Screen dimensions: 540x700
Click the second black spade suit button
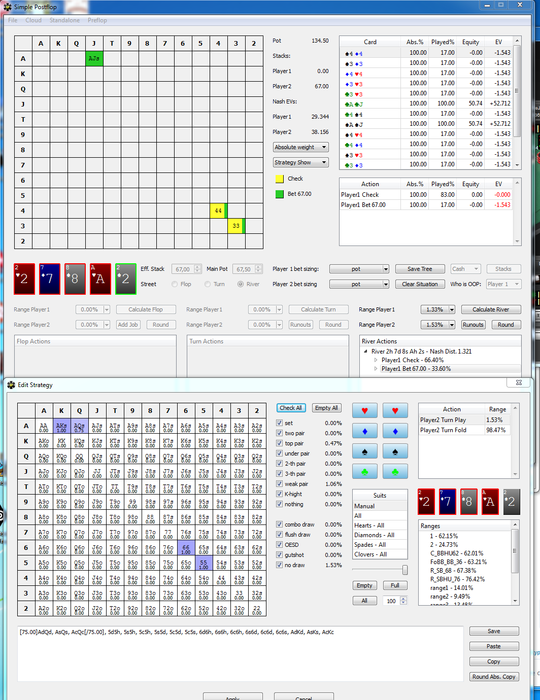click(395, 451)
